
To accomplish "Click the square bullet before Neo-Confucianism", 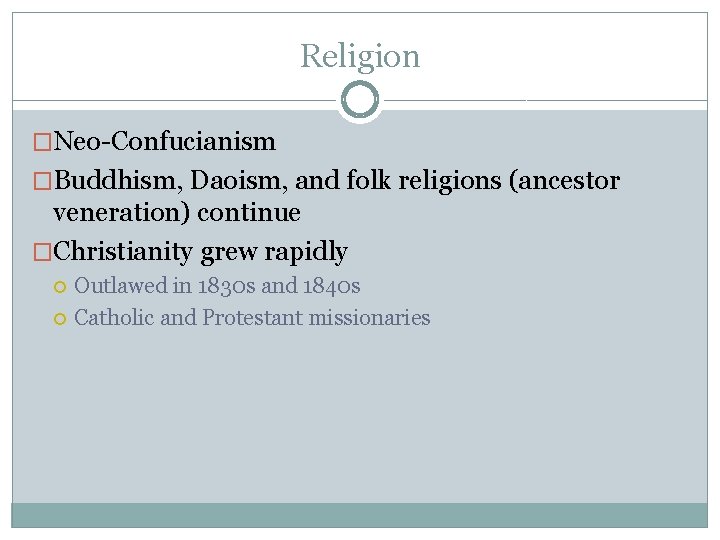I will coord(42,143).
